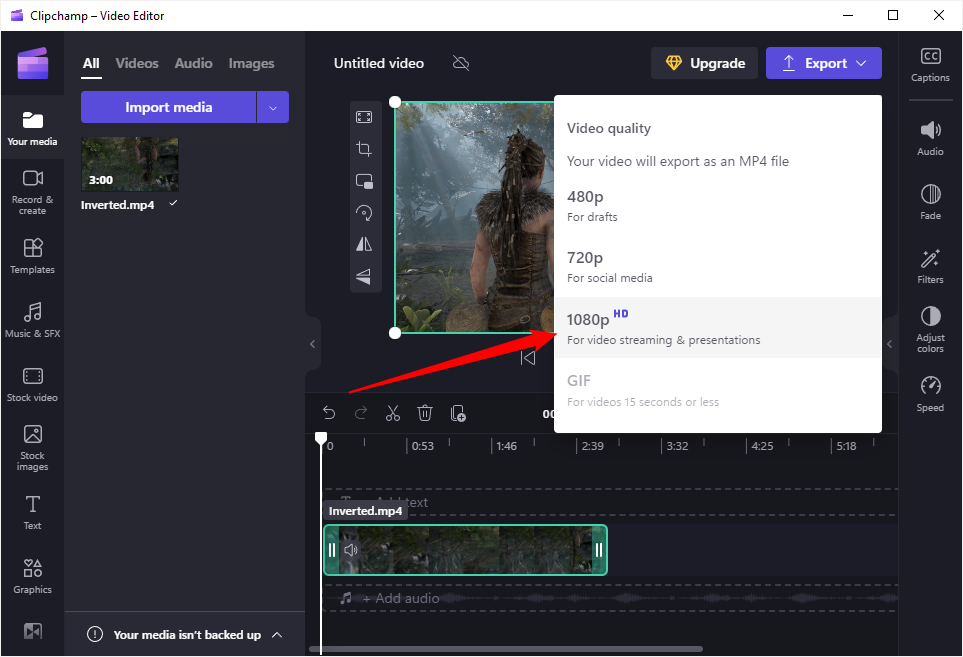
Task: Open the Export dropdown arrow
Action: [861, 62]
